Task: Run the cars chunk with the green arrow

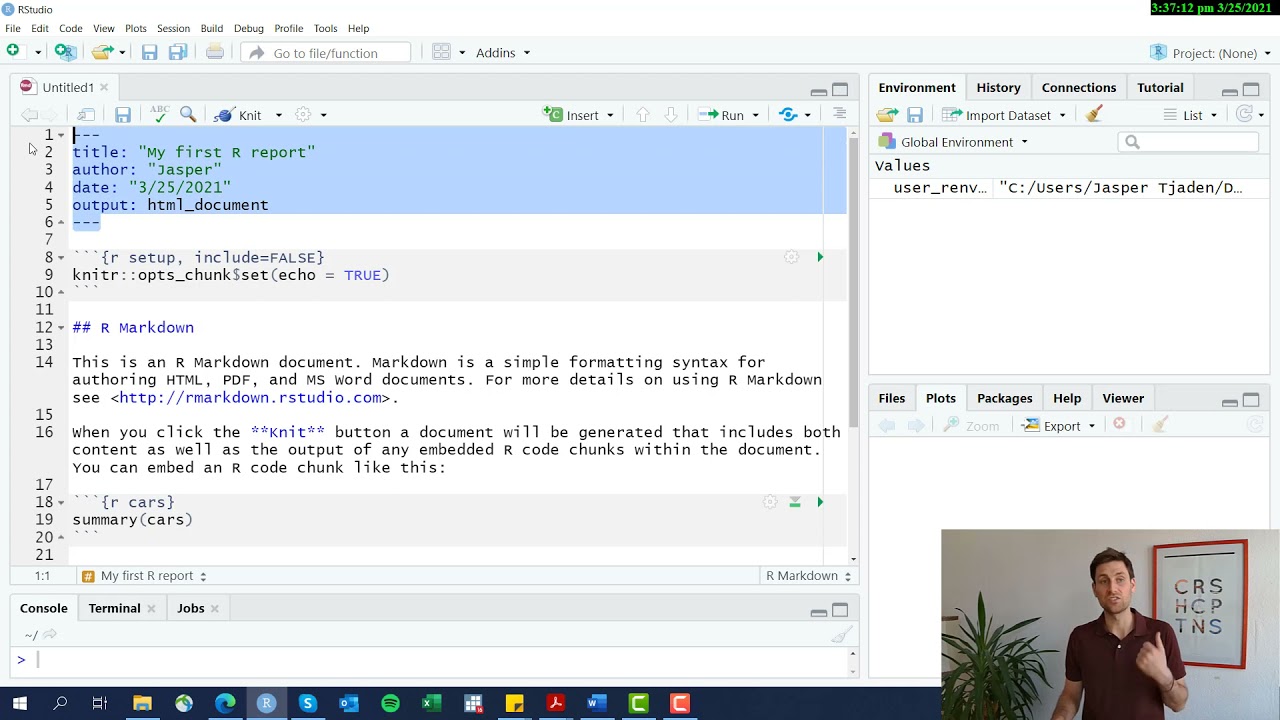Action: coord(820,502)
